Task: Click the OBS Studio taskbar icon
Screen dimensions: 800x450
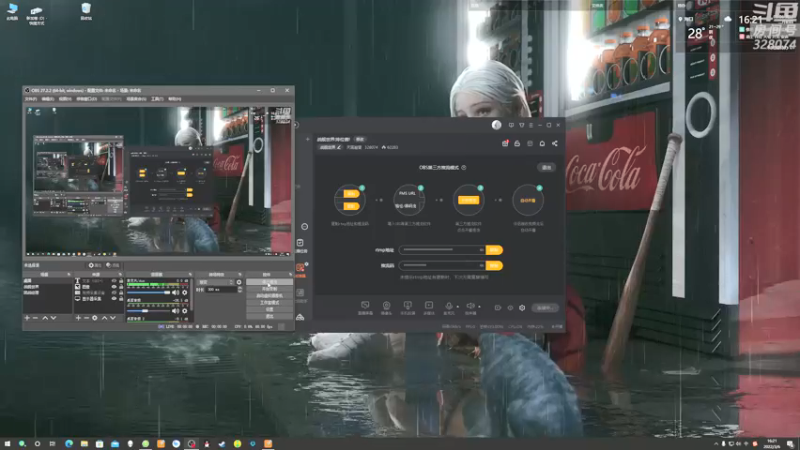Action: pyautogui.click(x=191, y=444)
